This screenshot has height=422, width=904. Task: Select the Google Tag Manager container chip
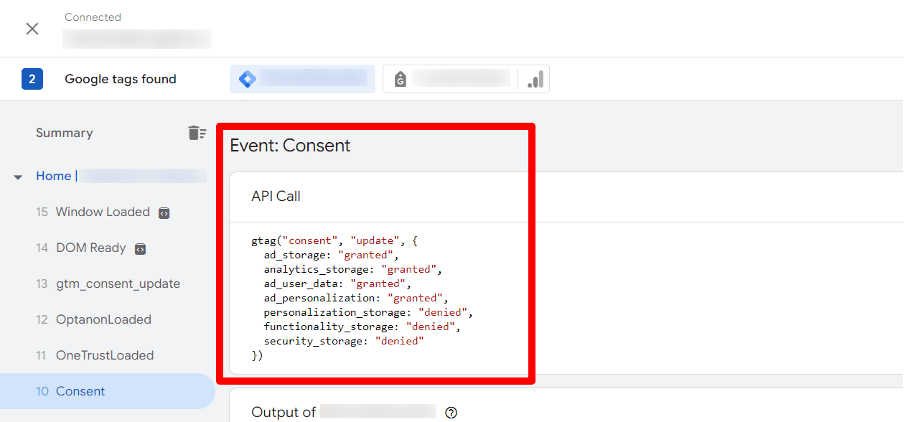tap(302, 79)
